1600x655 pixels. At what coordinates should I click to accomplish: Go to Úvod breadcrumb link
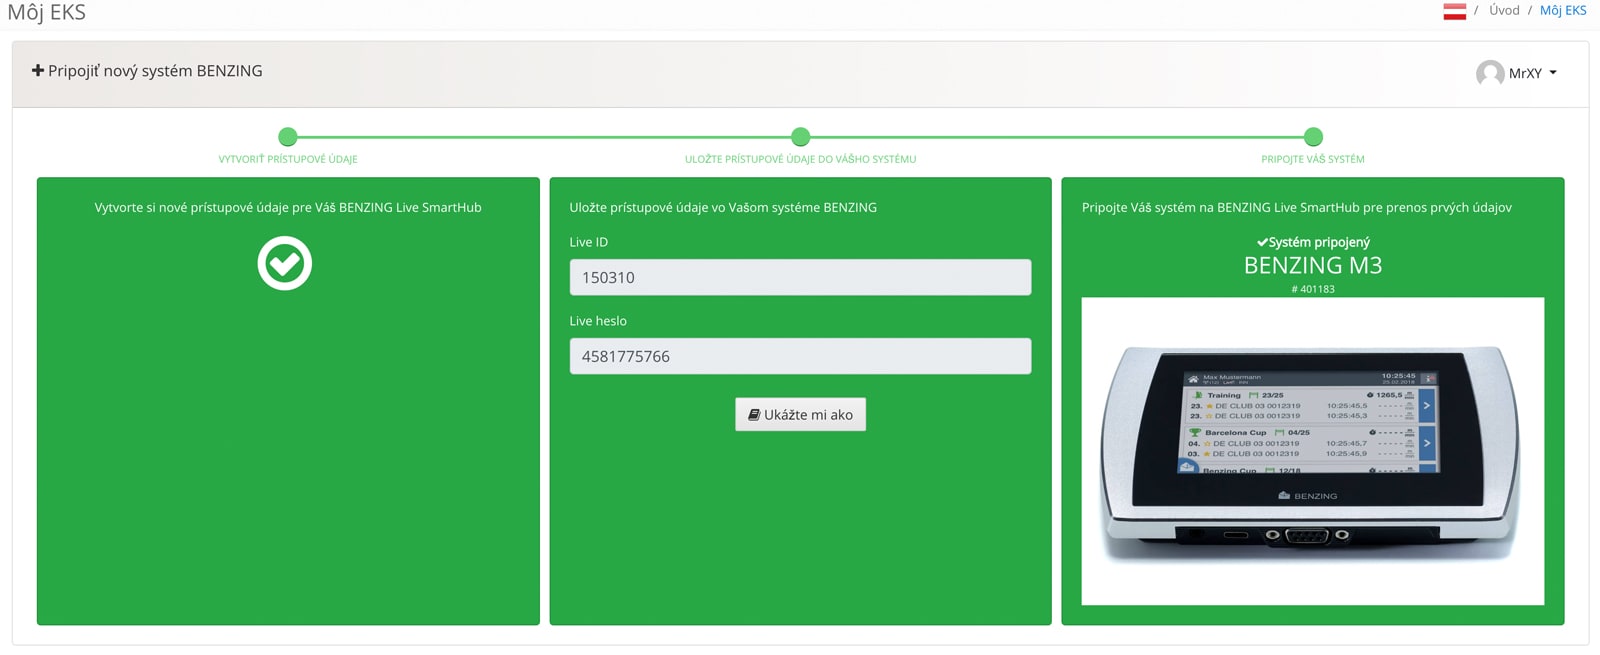pyautogui.click(x=1504, y=10)
